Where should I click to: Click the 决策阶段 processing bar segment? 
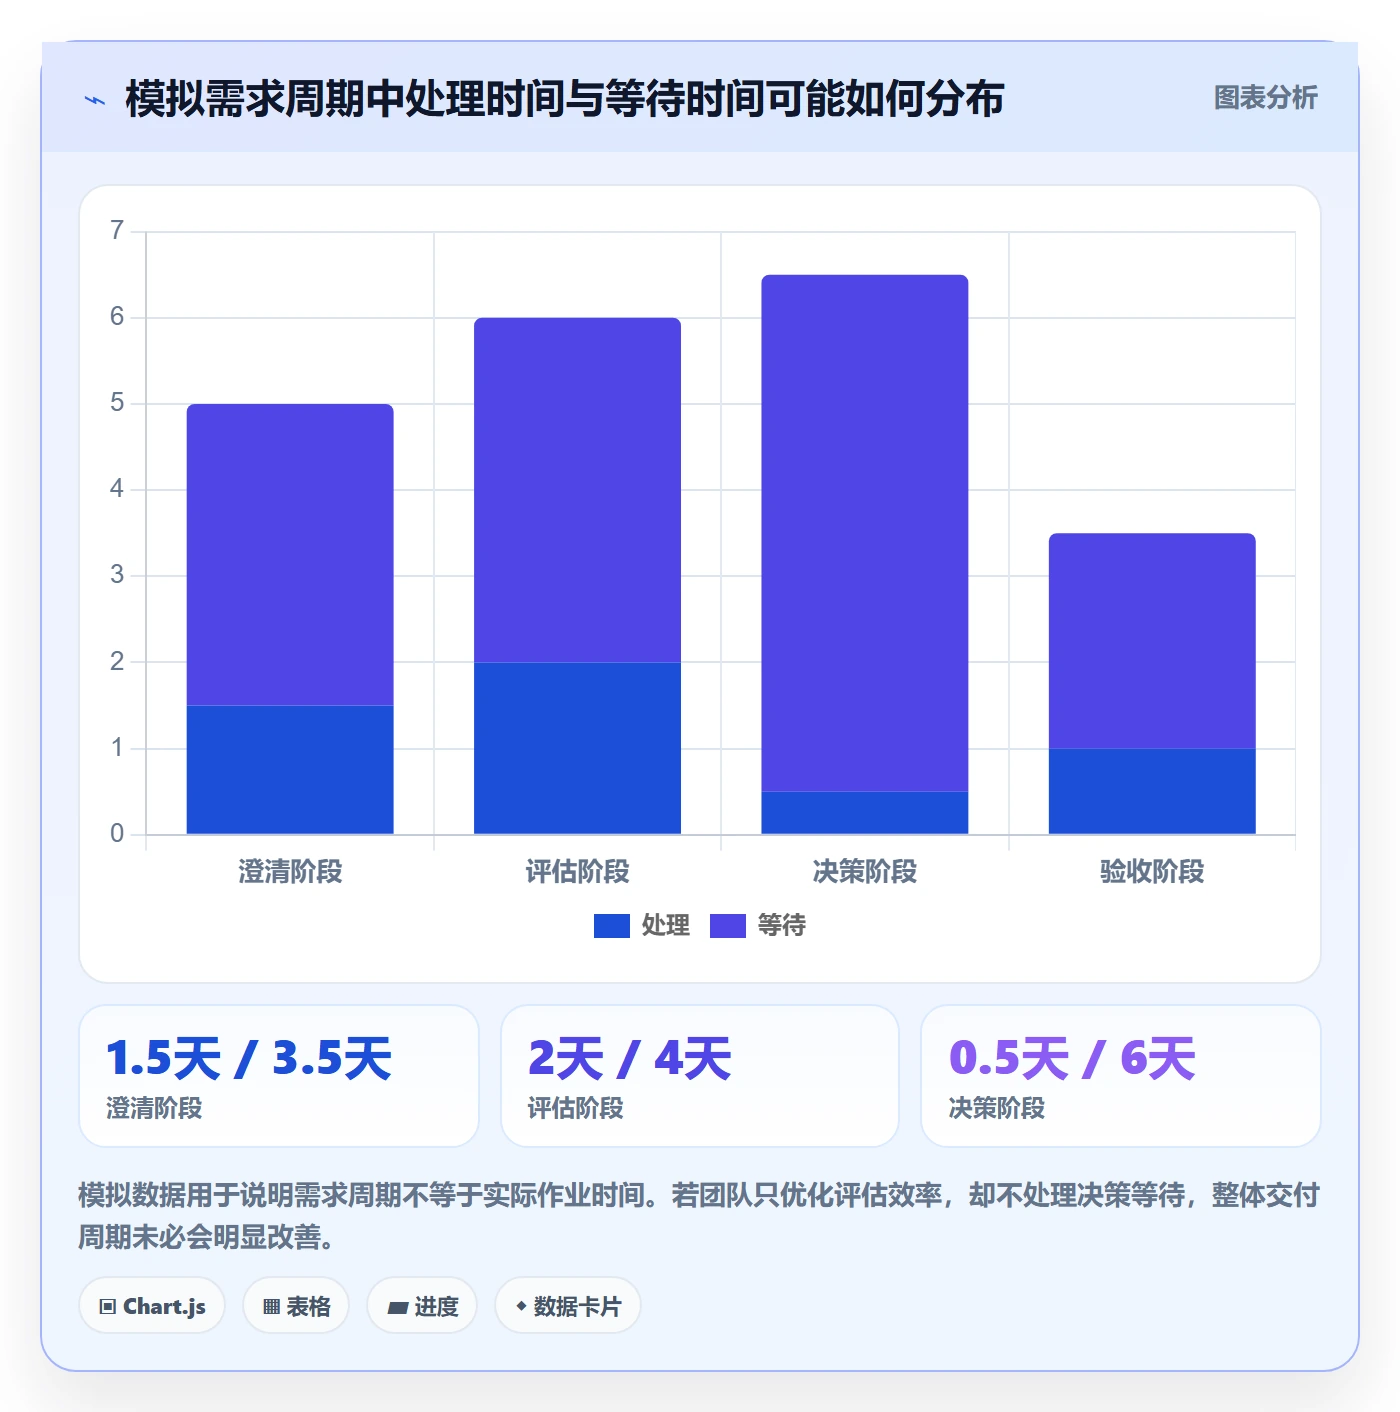[x=865, y=813]
